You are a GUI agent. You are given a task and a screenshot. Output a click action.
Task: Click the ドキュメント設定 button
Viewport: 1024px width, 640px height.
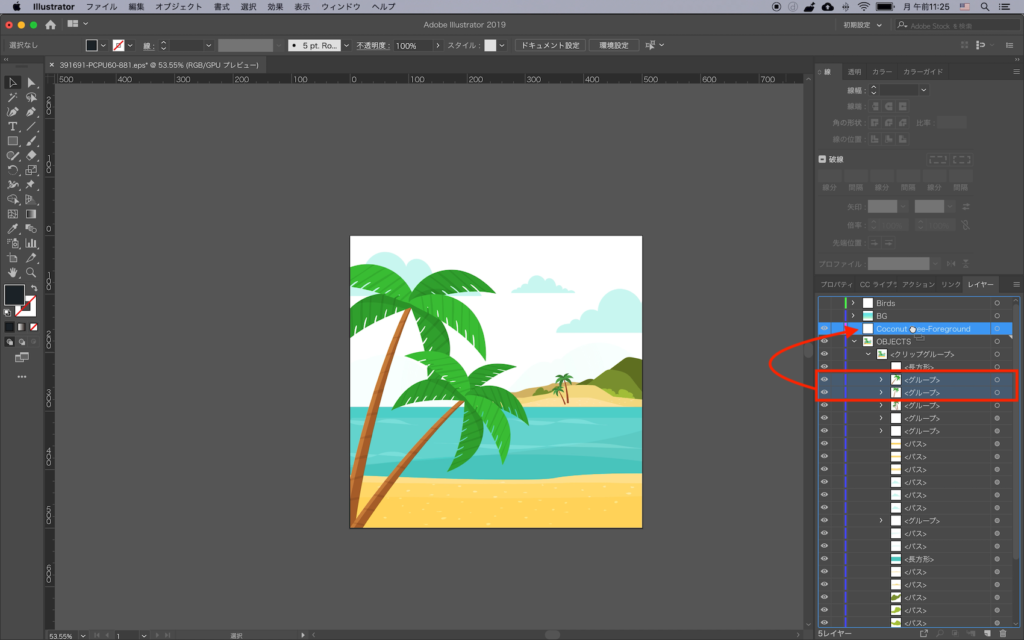coord(549,46)
